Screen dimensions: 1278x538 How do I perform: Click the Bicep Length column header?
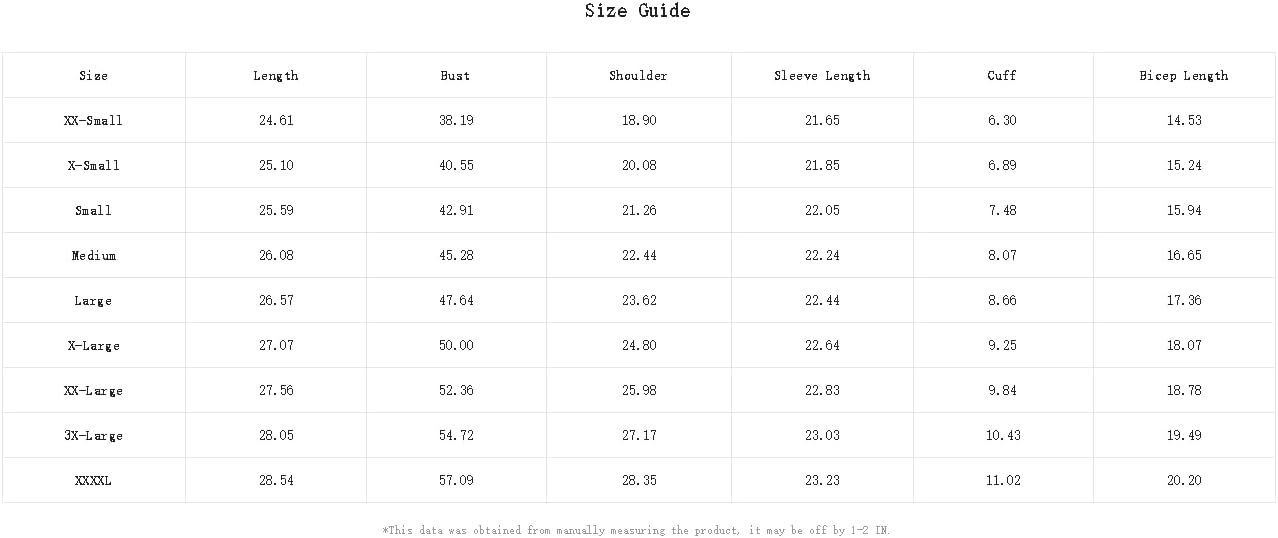[1184, 76]
